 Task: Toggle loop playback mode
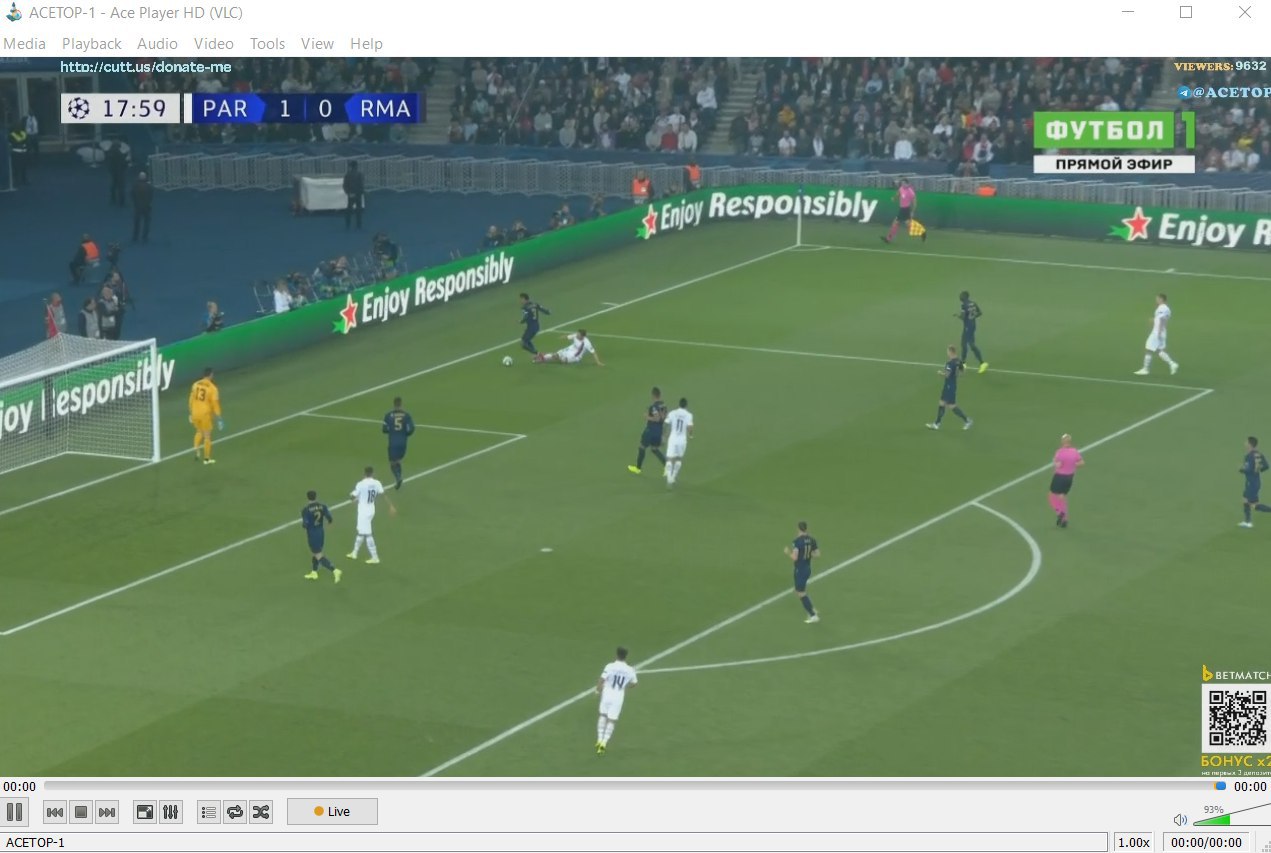click(235, 812)
